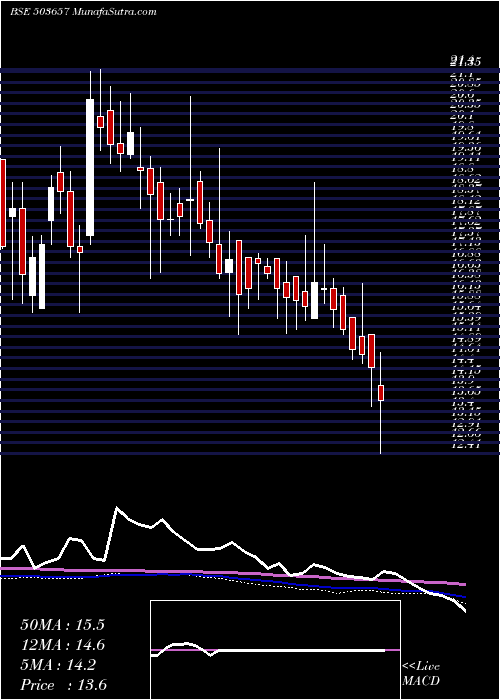Click the tallest white candlestick body
500x700 pixels.
tap(90, 167)
